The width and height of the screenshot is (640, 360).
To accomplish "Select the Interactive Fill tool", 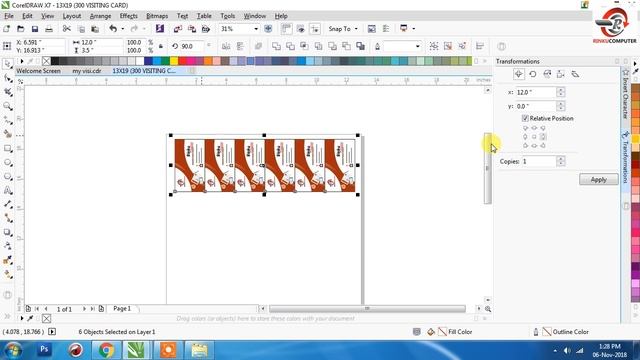I will click(x=7, y=274).
